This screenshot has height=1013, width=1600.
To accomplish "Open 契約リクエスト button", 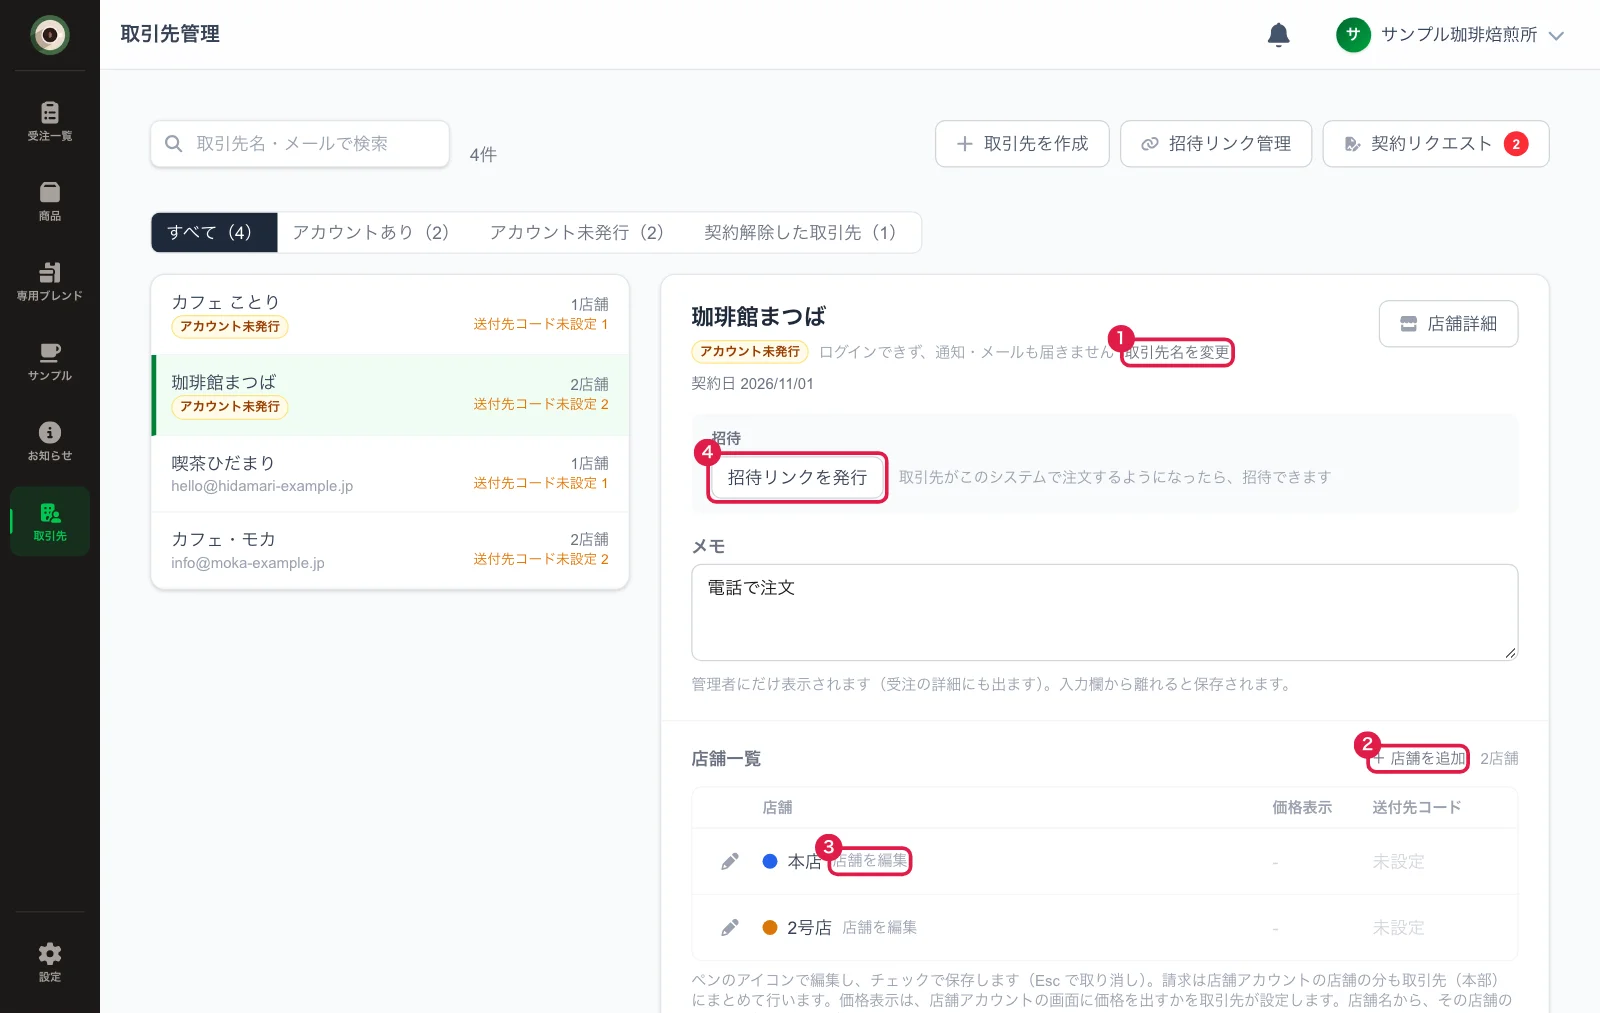I will [x=1436, y=144].
